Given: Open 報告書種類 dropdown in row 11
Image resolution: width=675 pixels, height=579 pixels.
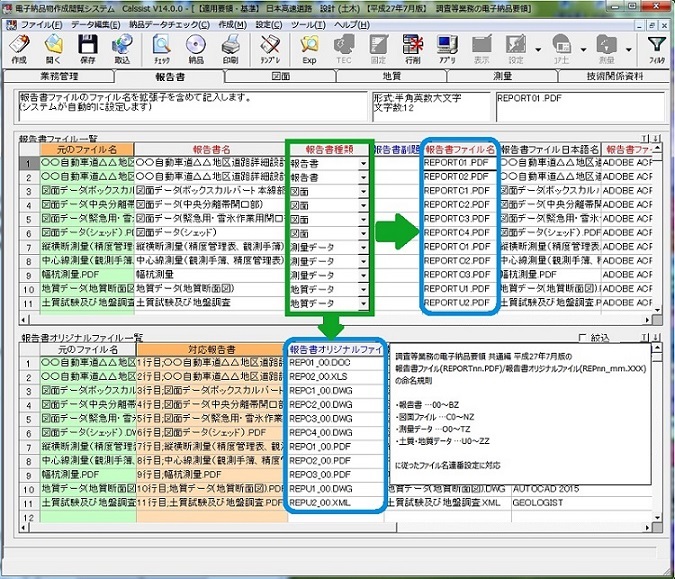Looking at the screenshot, I should 362,302.
